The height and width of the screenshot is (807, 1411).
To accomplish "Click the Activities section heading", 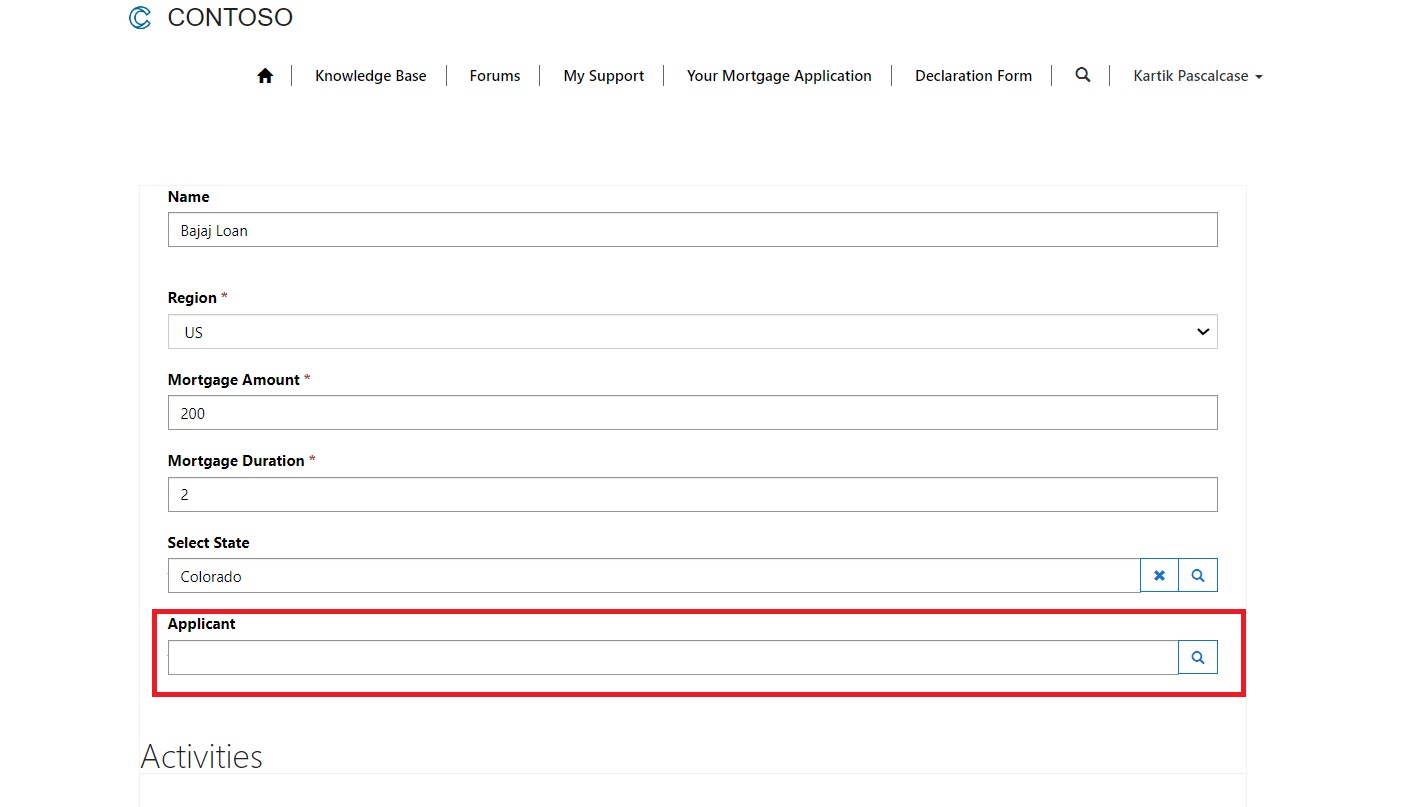I will [x=202, y=757].
